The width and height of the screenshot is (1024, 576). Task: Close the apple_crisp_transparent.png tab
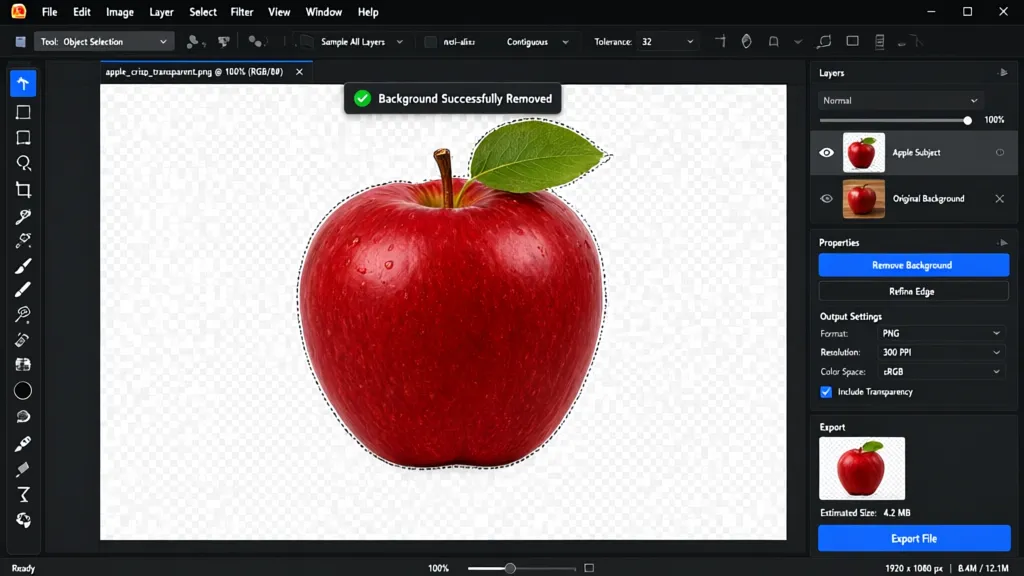(x=299, y=72)
